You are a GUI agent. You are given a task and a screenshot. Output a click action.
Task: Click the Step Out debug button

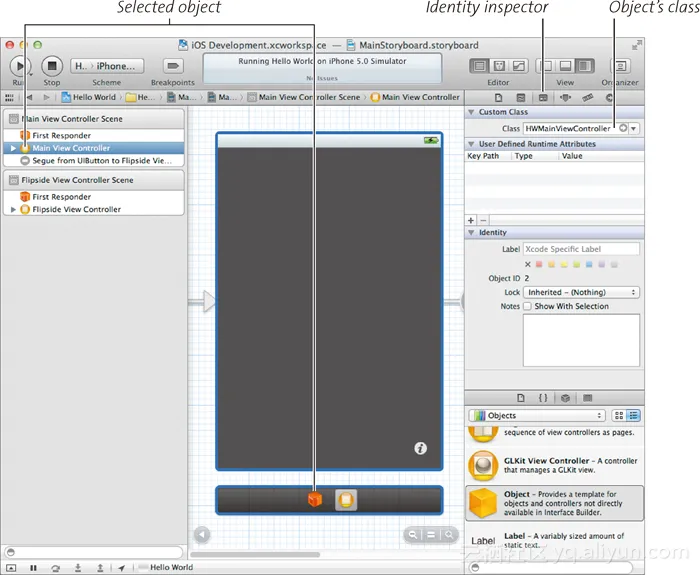(100, 568)
